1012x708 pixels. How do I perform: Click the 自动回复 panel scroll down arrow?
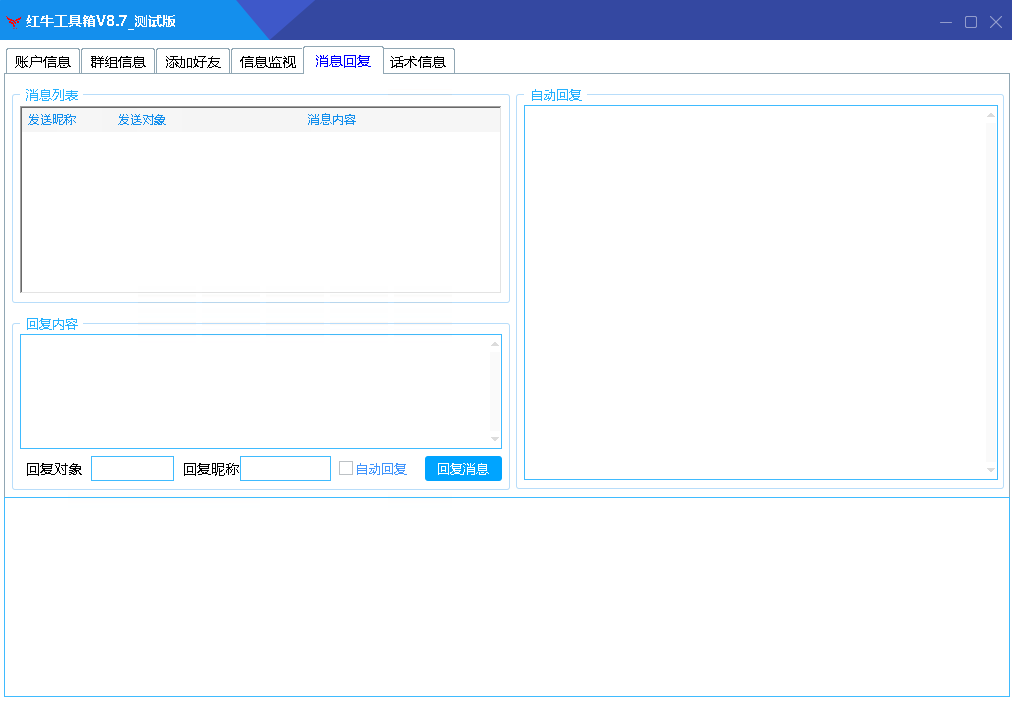point(991,470)
